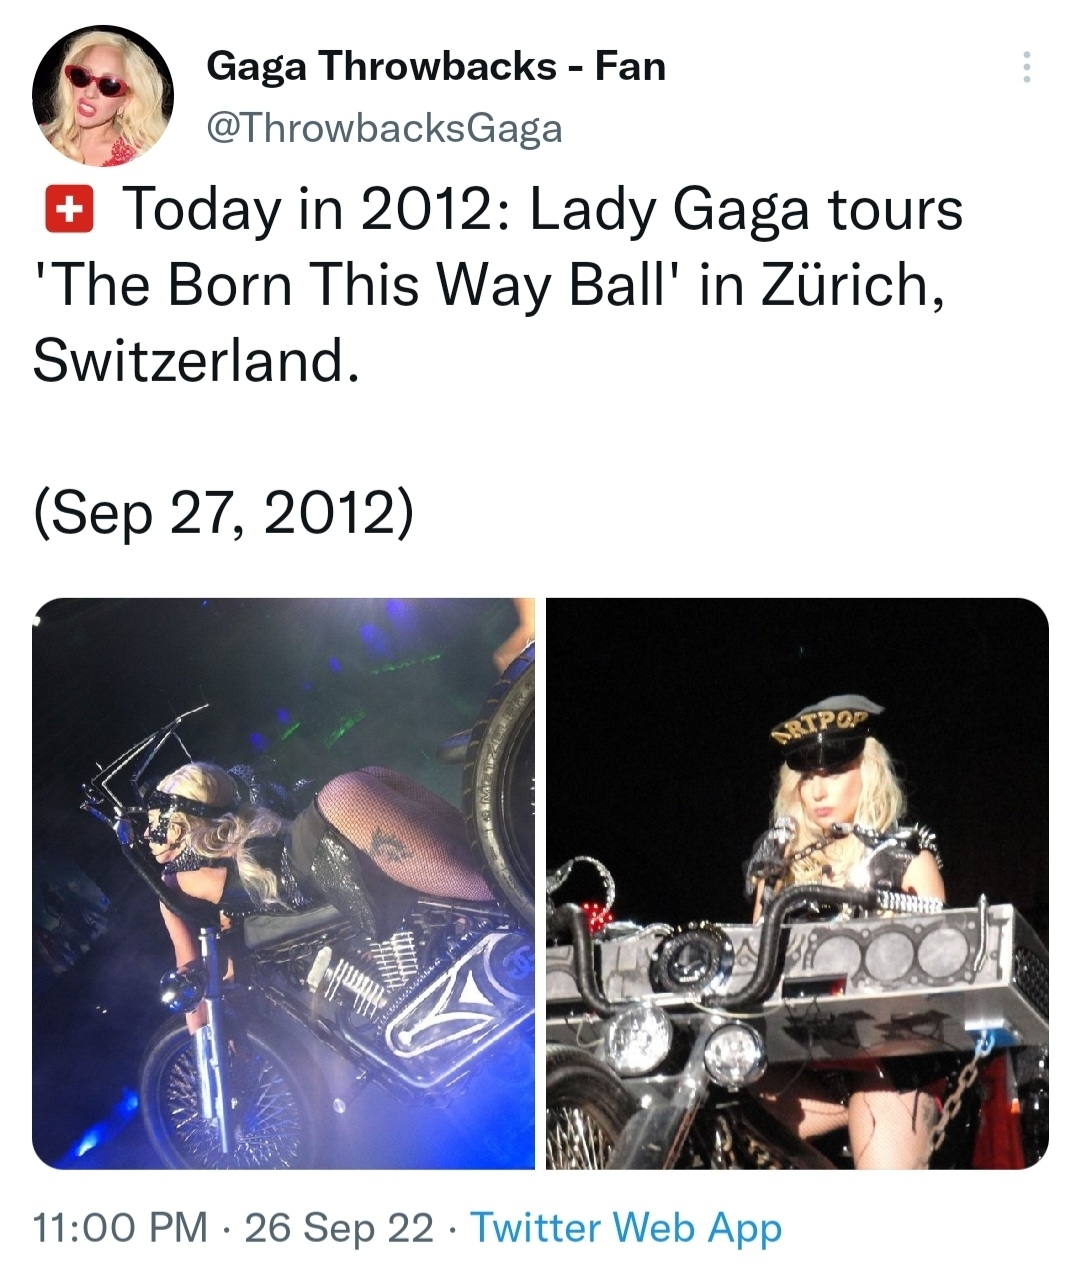Open the left photo of motorcycle performance
1080x1268 pixels.
[x=284, y=883]
